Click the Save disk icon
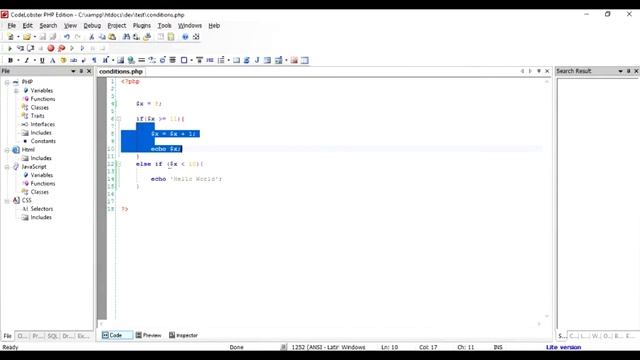Viewport: 640px width, 360px height. coord(42,37)
